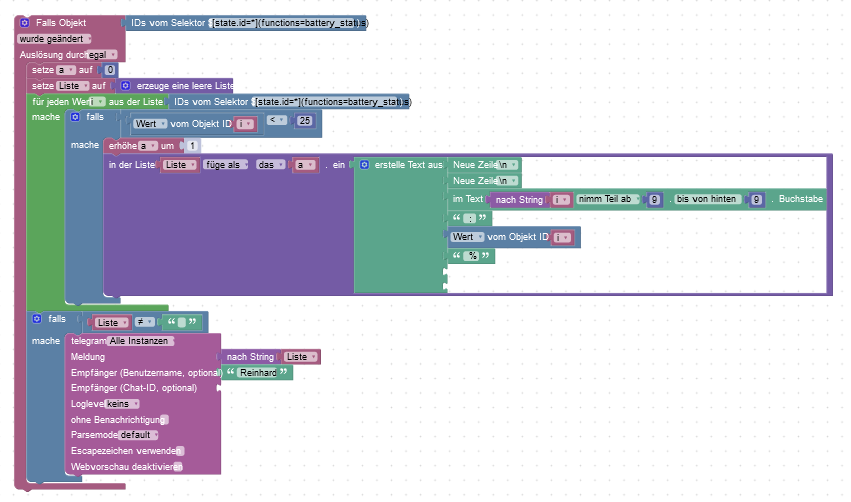Select the telegram block label
This screenshot has width=851, height=502.
pyautogui.click(x=88, y=341)
